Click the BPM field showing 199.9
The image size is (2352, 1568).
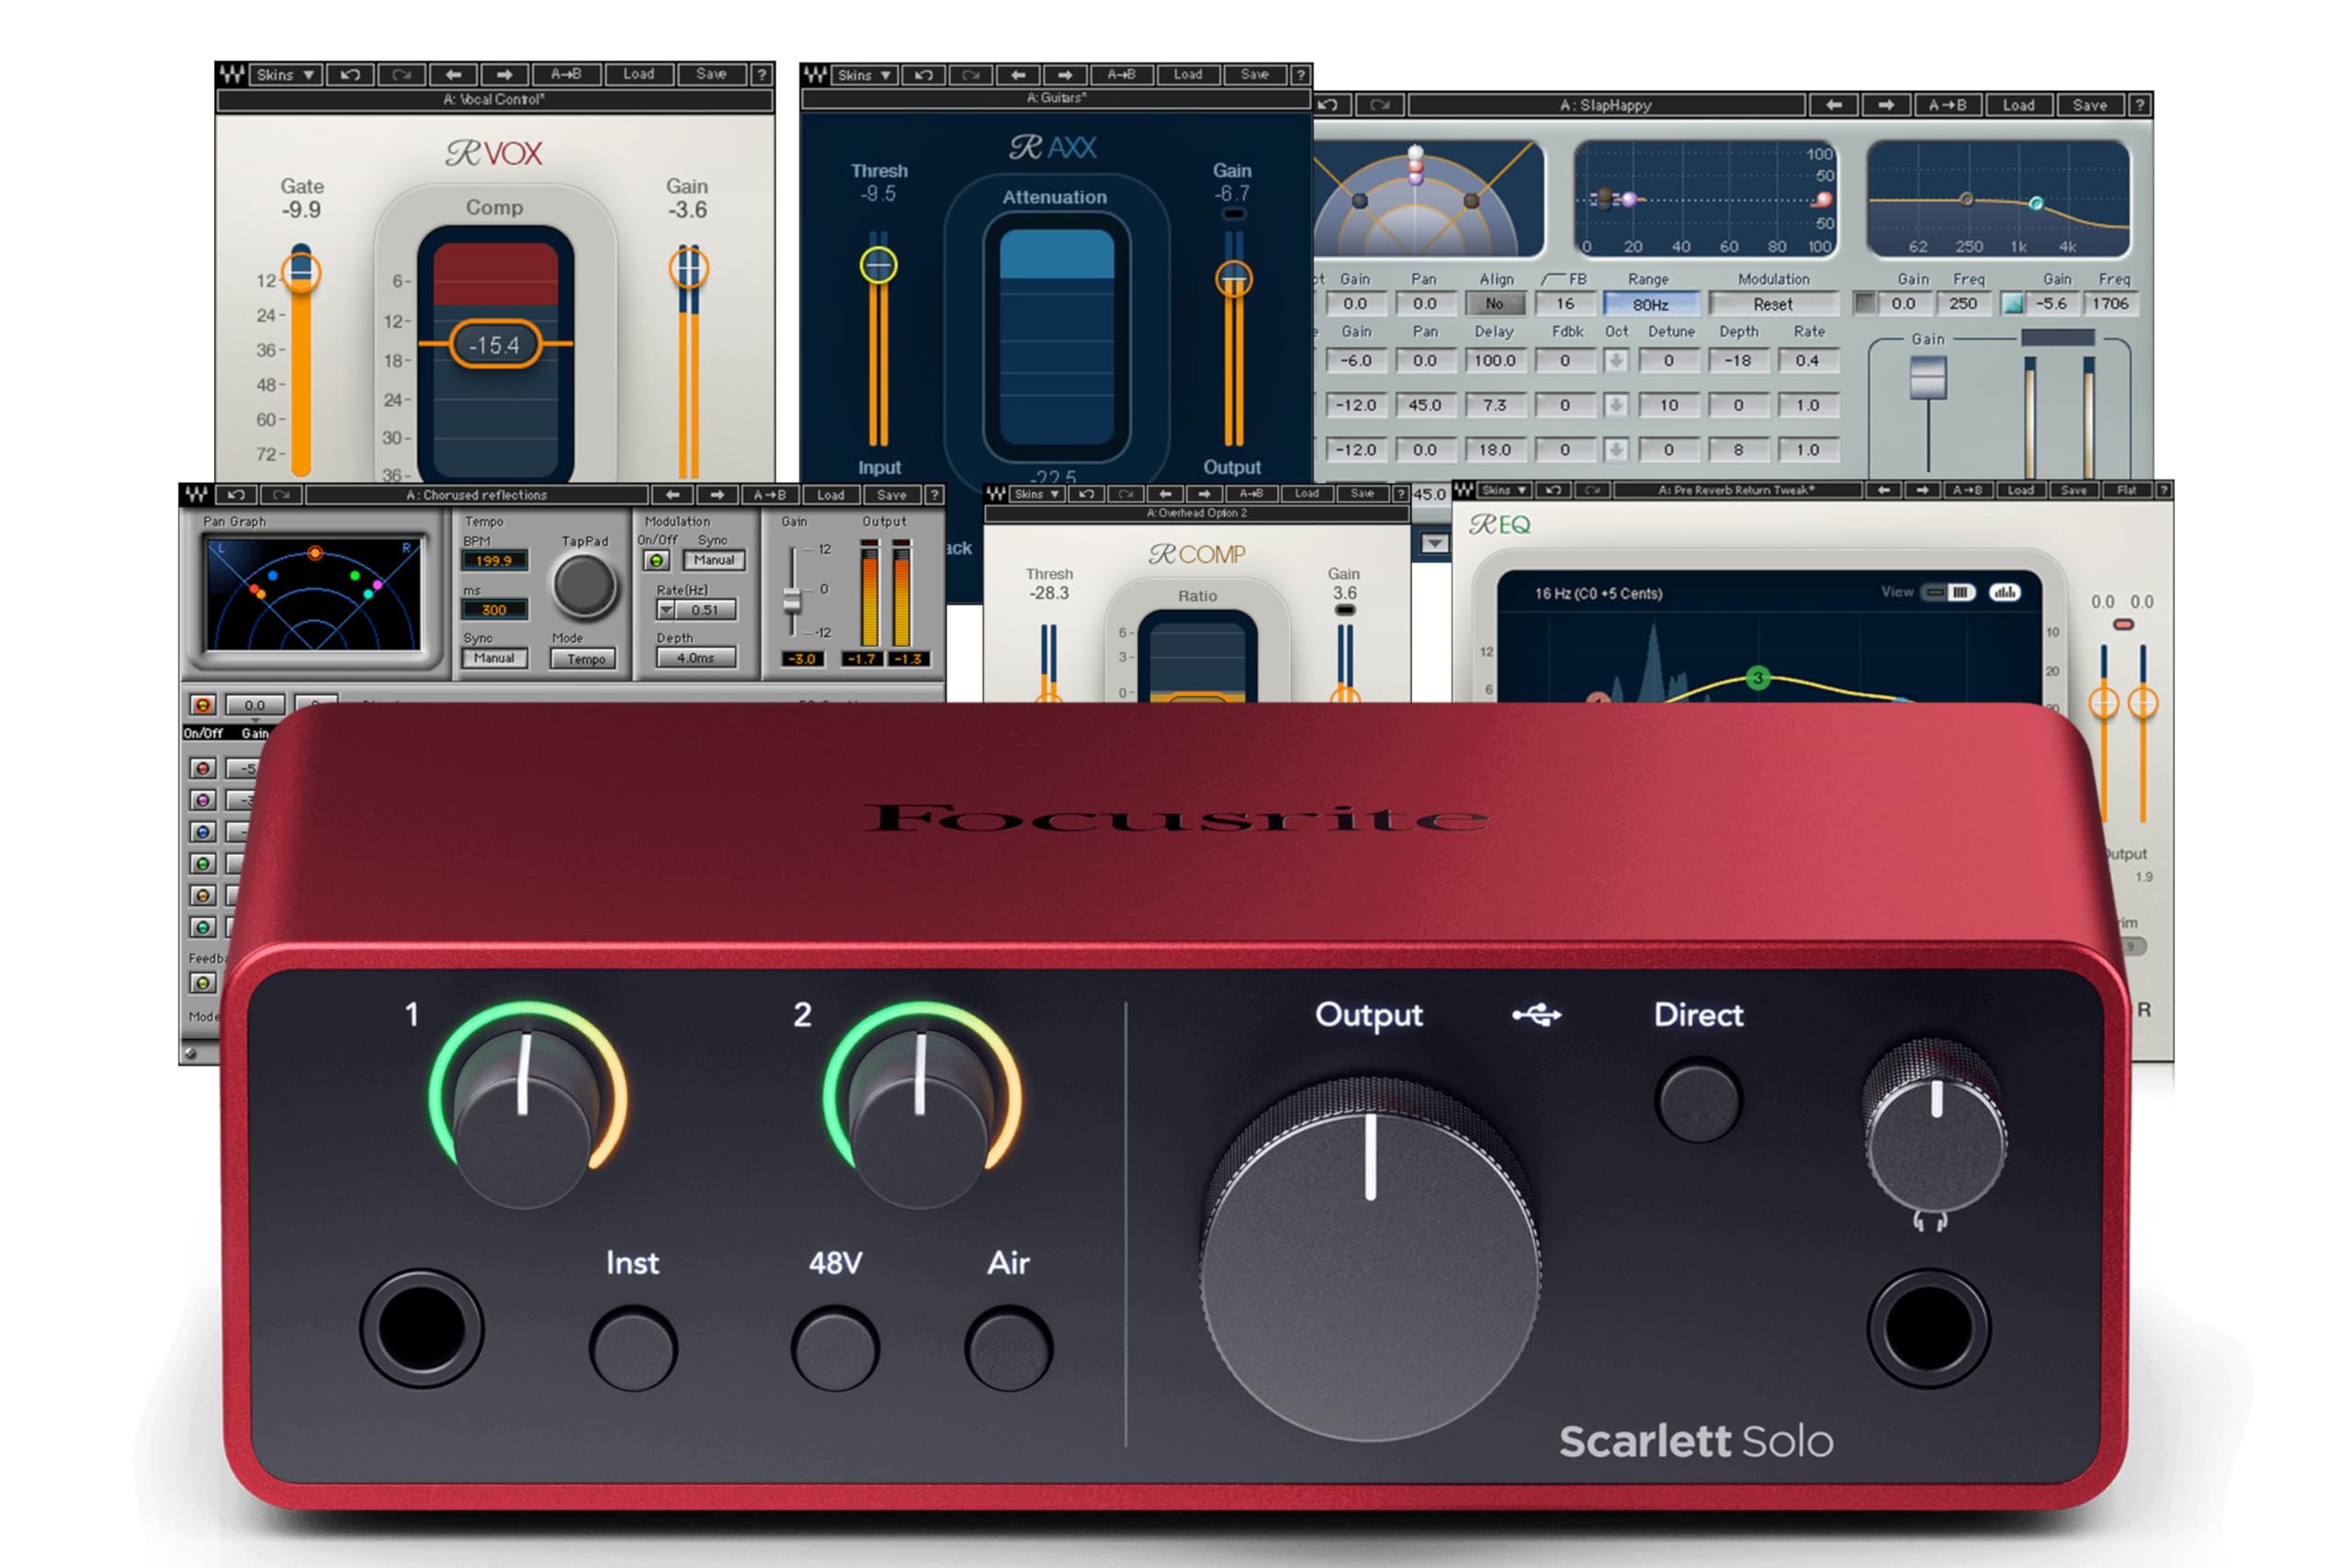(x=495, y=561)
